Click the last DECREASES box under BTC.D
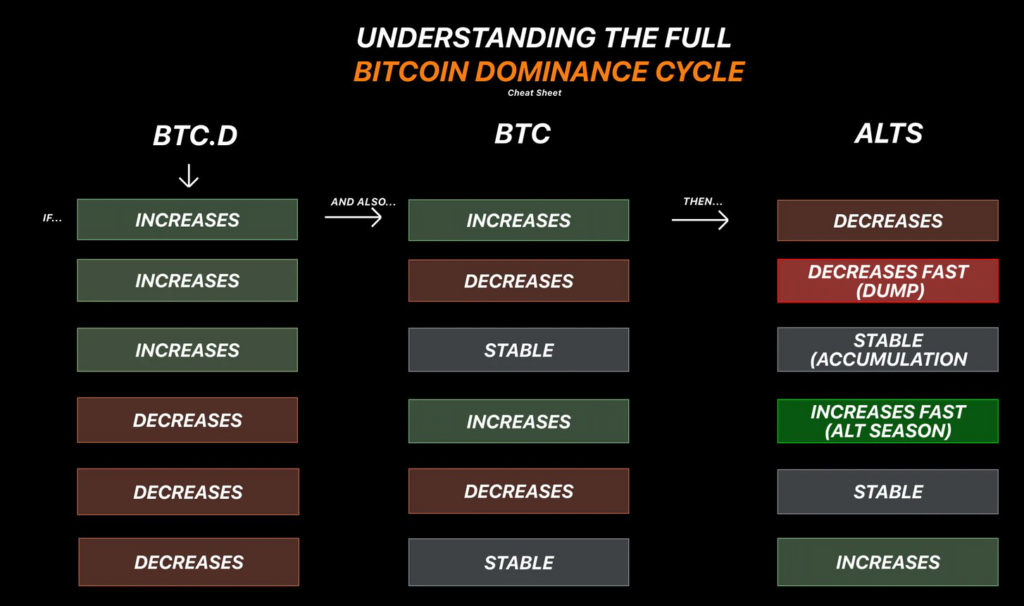The image size is (1024, 606). tap(189, 562)
